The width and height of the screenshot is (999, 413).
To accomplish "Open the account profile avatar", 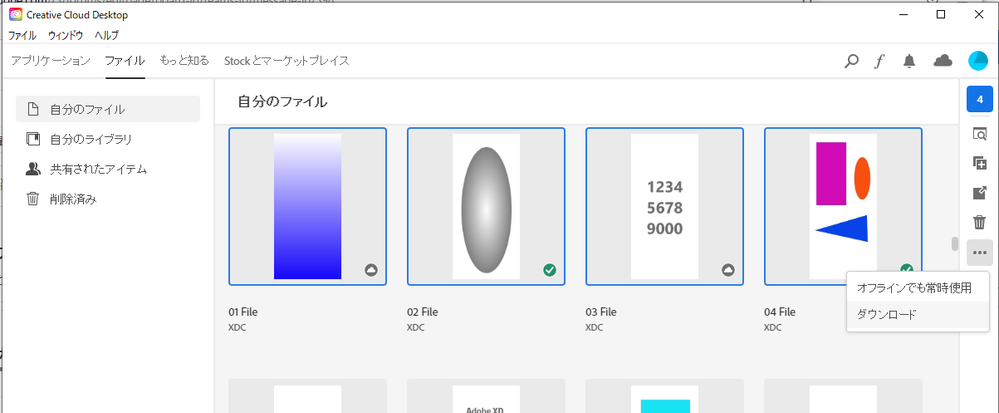I will (978, 61).
